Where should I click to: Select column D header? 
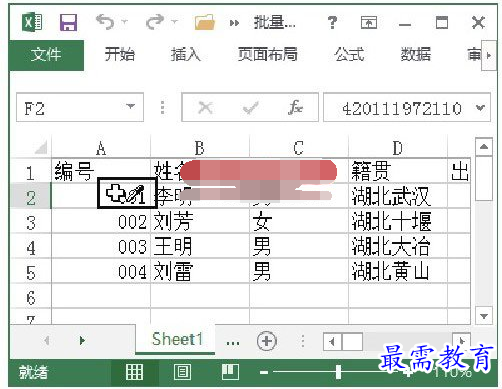tap(397, 148)
